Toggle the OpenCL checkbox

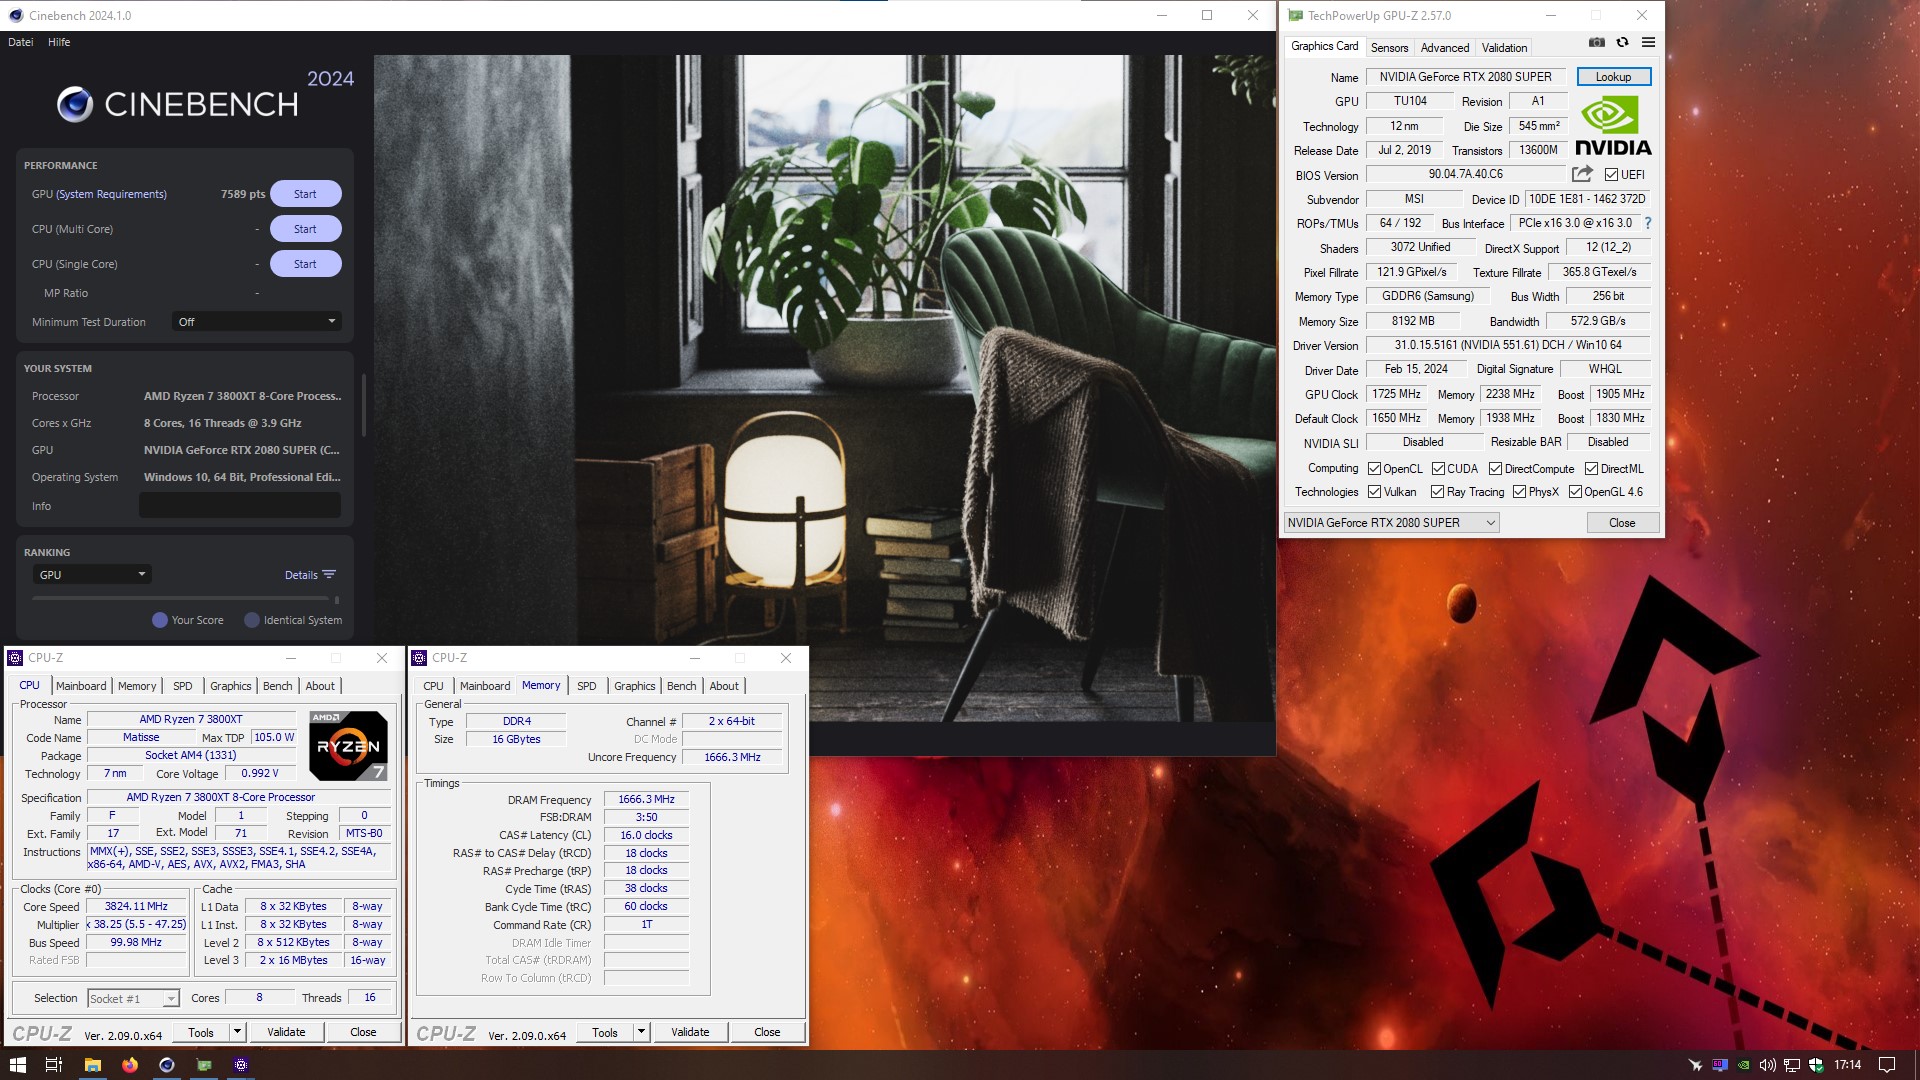pos(1374,469)
